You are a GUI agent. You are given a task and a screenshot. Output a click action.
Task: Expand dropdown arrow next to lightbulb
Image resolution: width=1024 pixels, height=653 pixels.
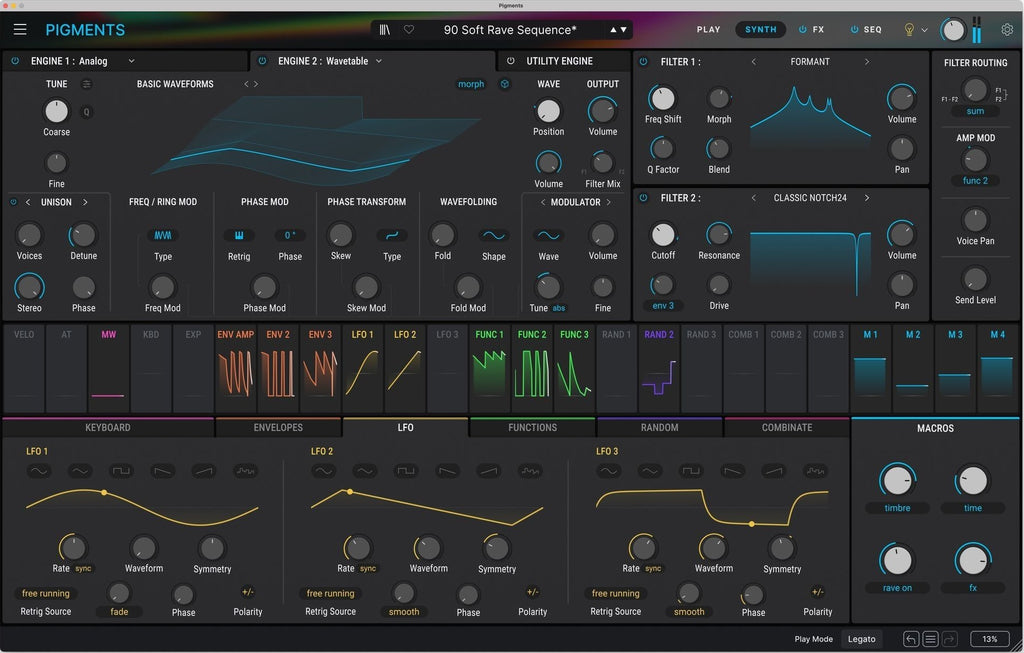coord(925,30)
